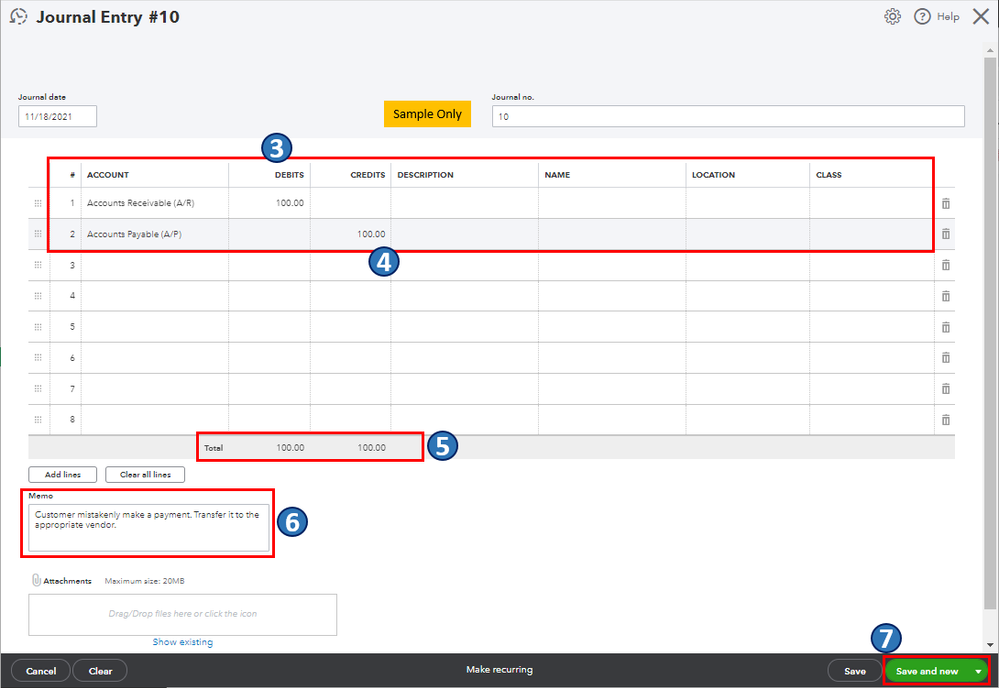The height and width of the screenshot is (688, 999).
Task: Click the Add lines button
Action: 62,475
